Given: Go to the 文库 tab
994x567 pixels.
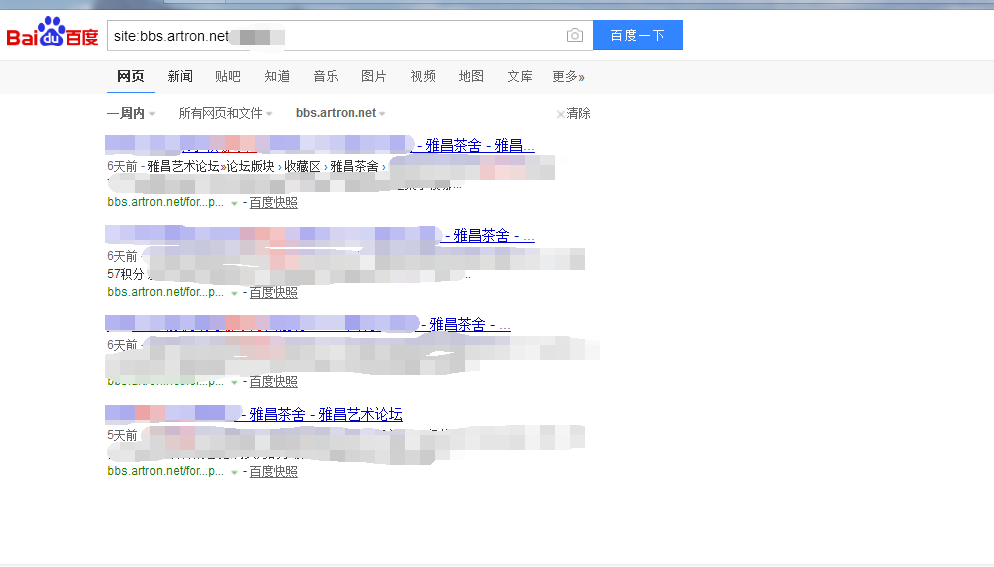Looking at the screenshot, I should click(520, 77).
